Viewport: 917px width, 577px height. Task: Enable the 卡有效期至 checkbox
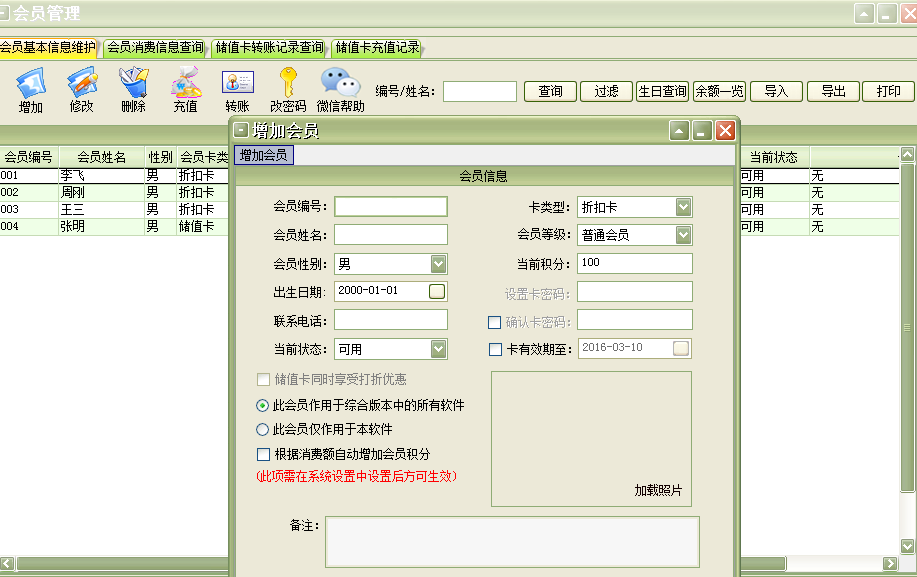tap(495, 349)
